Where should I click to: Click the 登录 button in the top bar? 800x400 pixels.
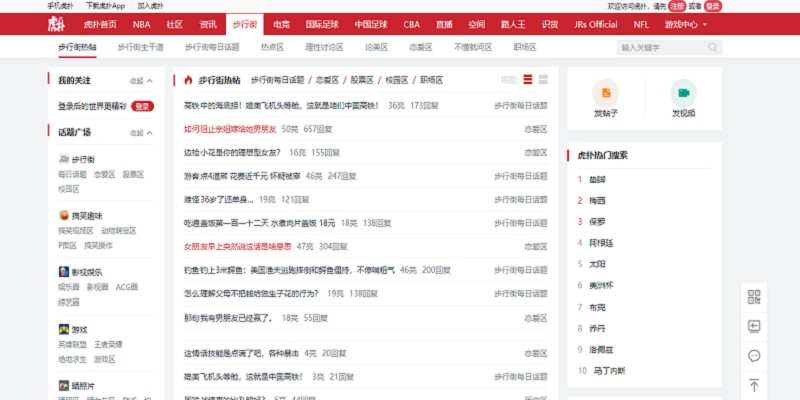(x=713, y=6)
